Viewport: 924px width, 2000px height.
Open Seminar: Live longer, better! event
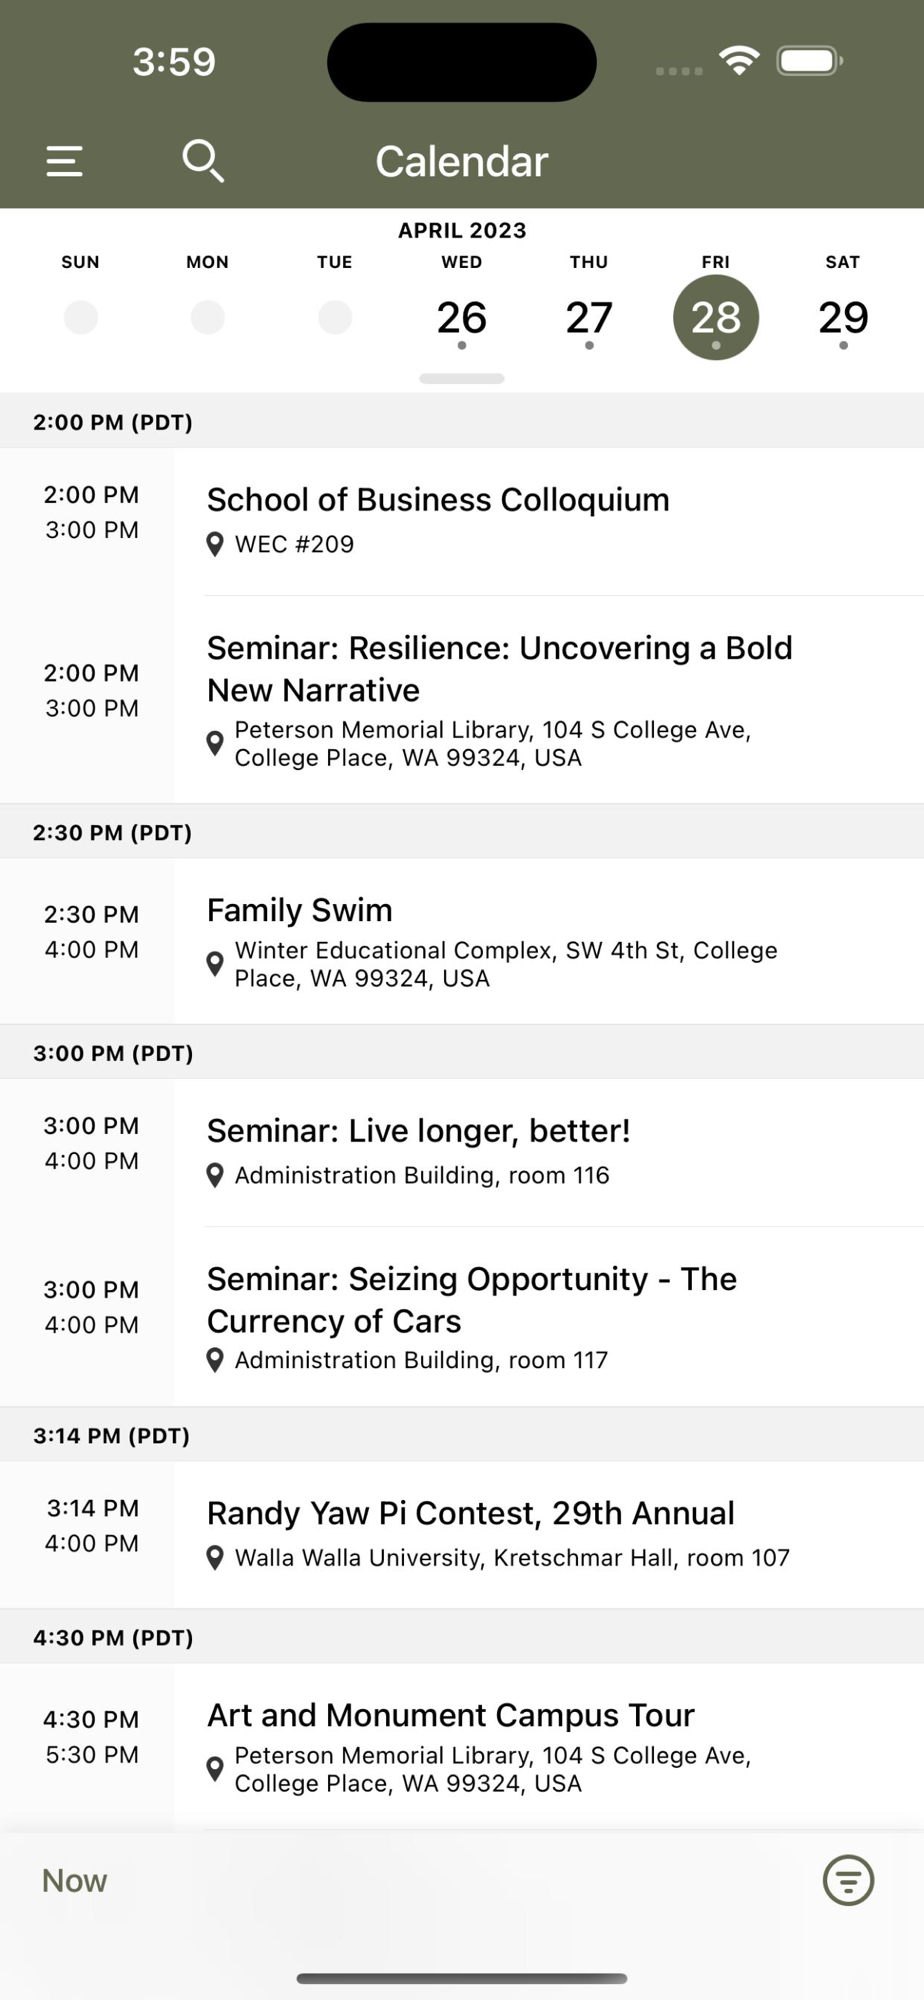[418, 1131]
